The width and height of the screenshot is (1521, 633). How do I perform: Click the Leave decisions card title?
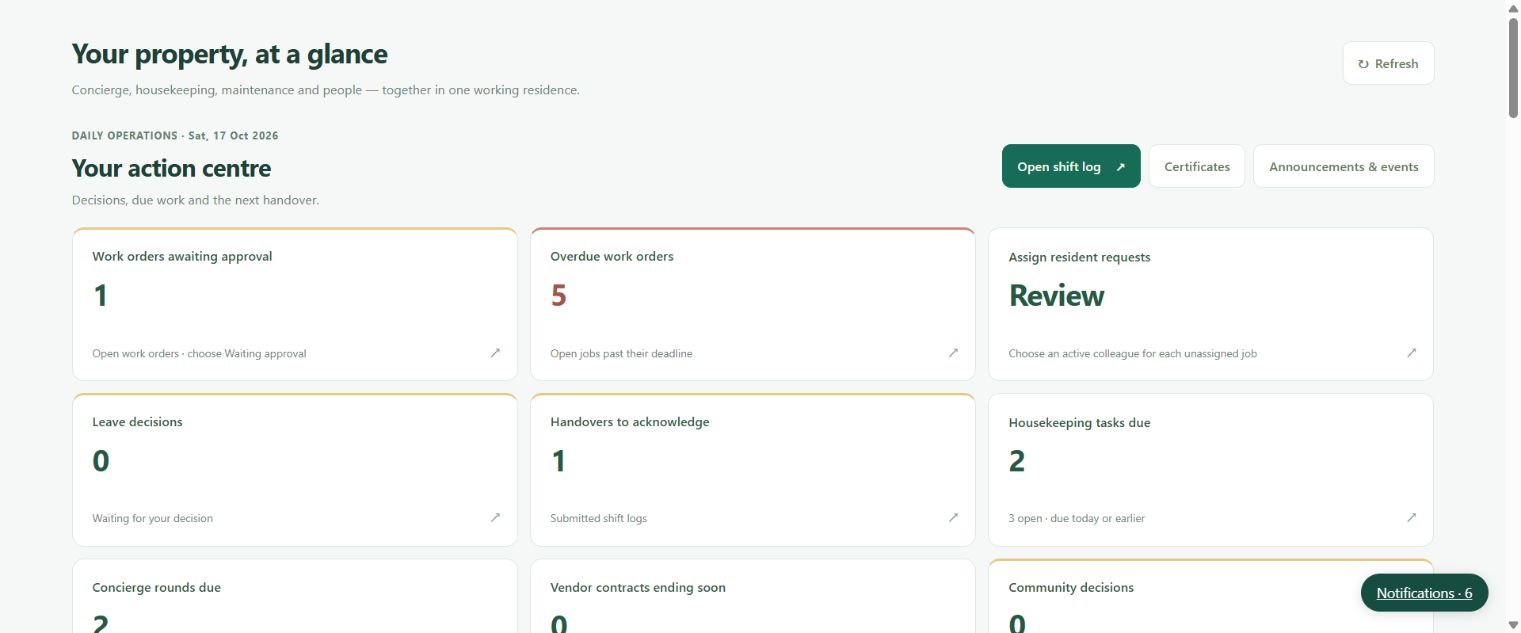(137, 422)
